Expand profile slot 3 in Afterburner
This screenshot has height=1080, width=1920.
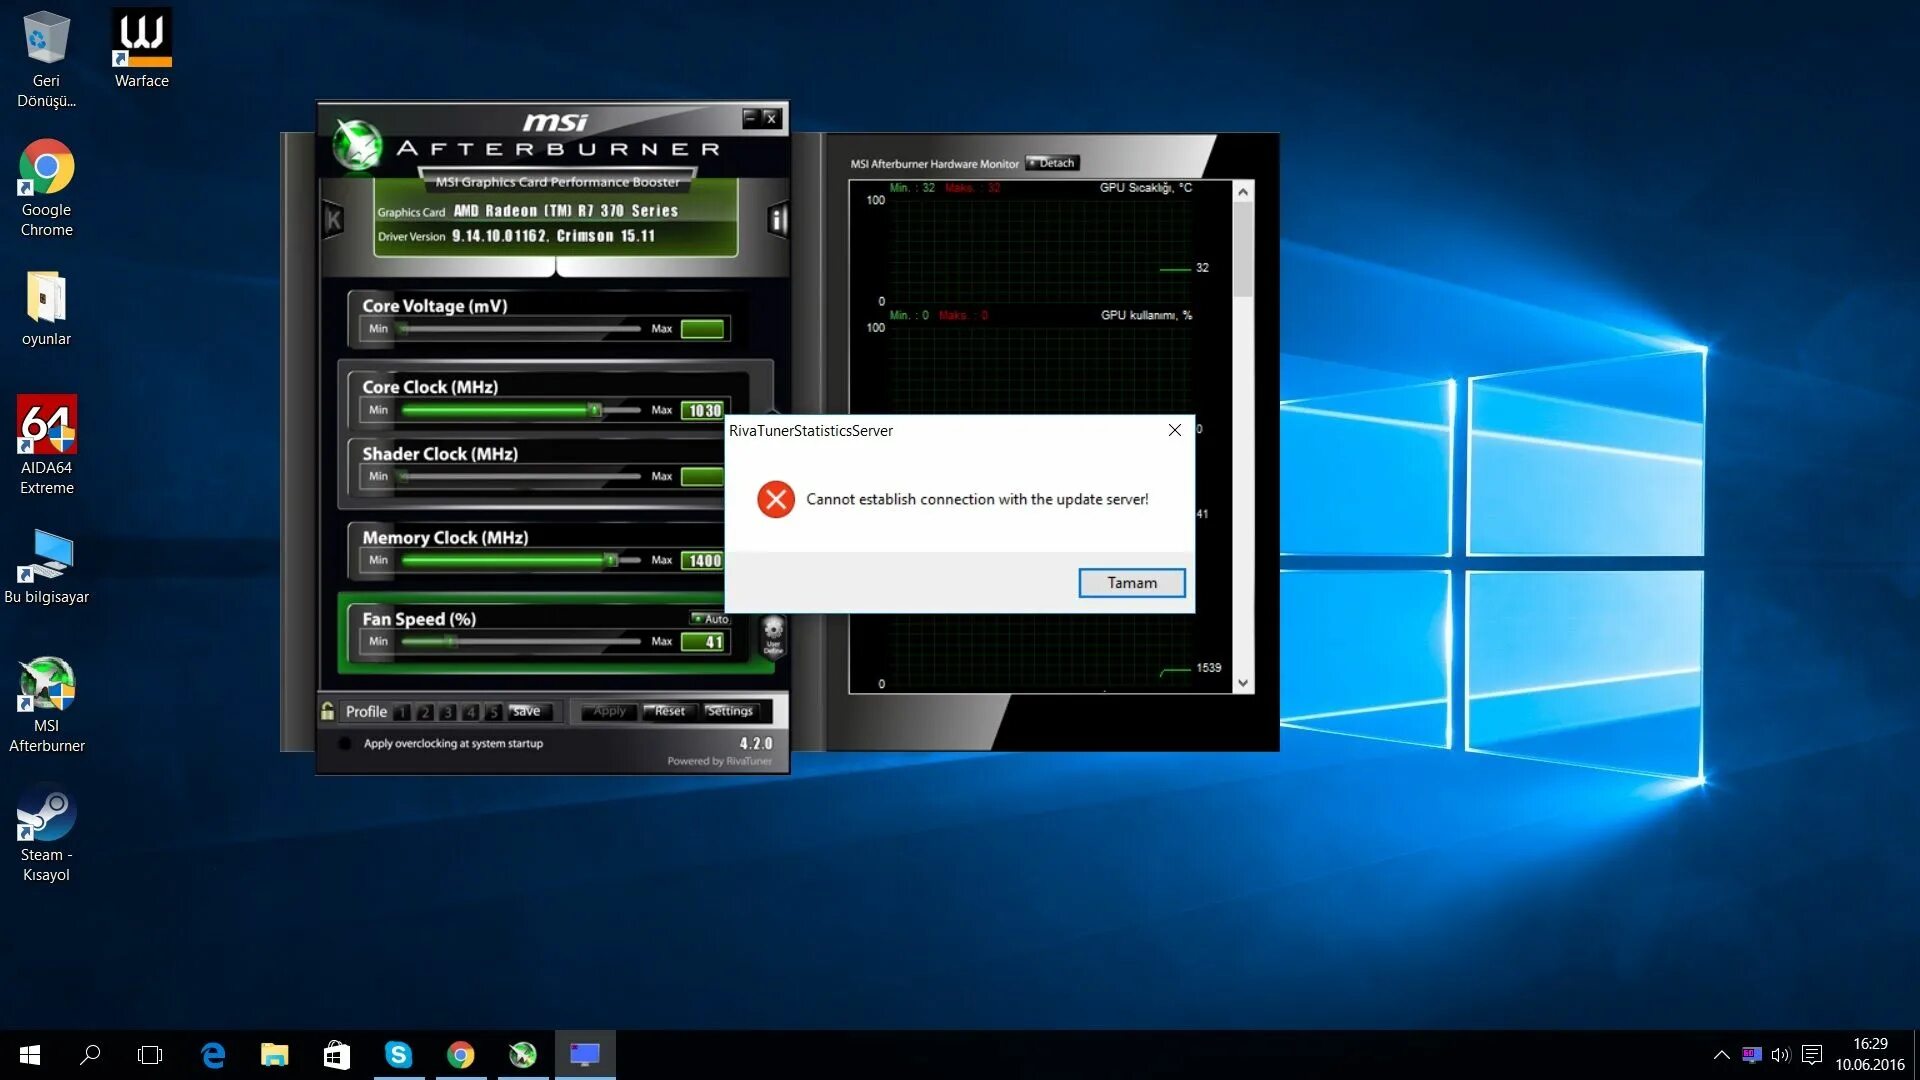(446, 711)
